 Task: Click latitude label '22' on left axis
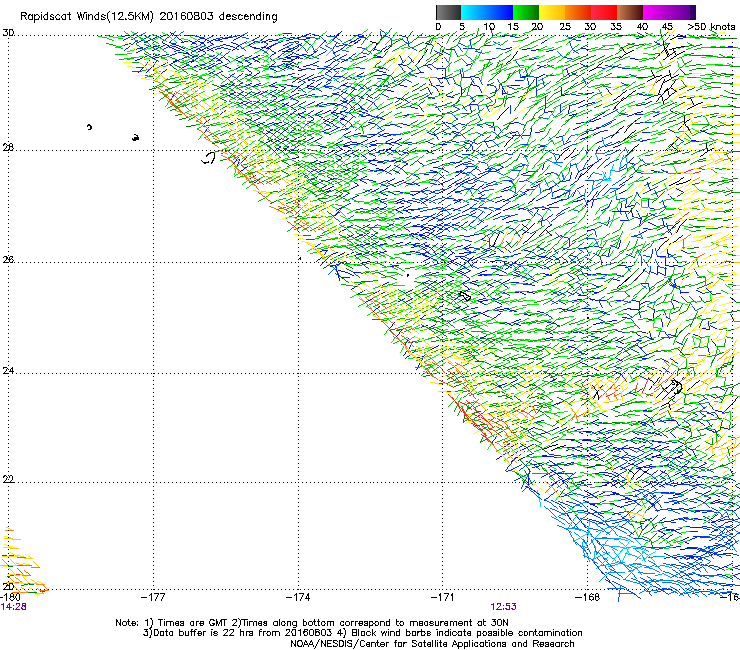[x=8, y=479]
